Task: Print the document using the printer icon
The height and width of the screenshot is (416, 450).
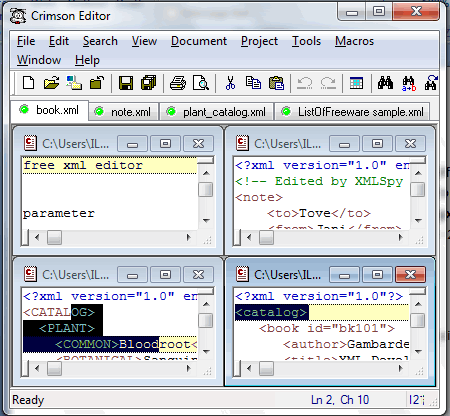Action: tap(178, 83)
